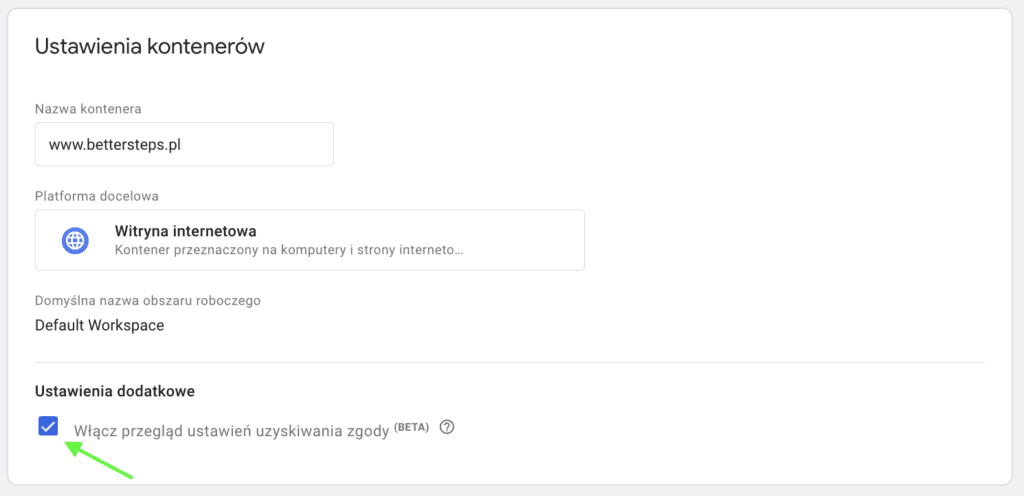This screenshot has width=1024, height=496.
Task: Click the Nazwa kontenera input field
Action: pos(184,144)
